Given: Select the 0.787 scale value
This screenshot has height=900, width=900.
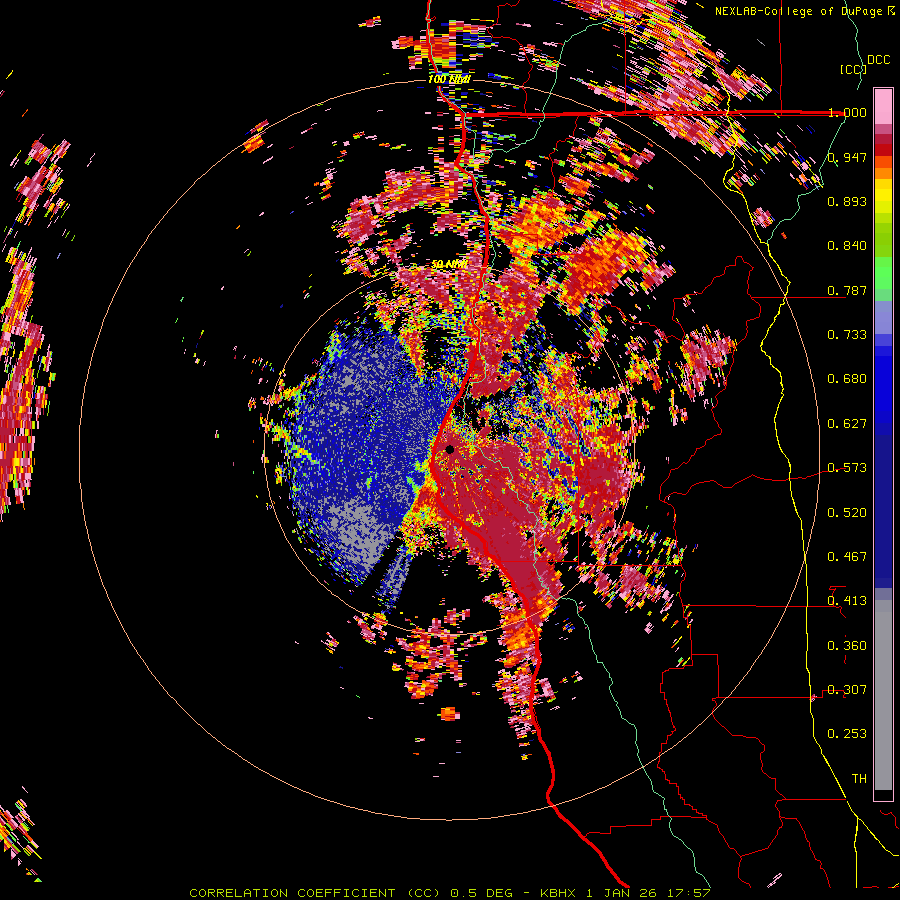Looking at the screenshot, I should (847, 290).
